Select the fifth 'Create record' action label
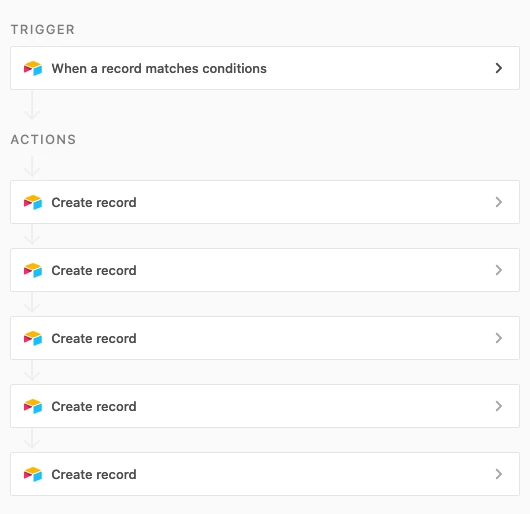This screenshot has height=514, width=530. click(94, 474)
